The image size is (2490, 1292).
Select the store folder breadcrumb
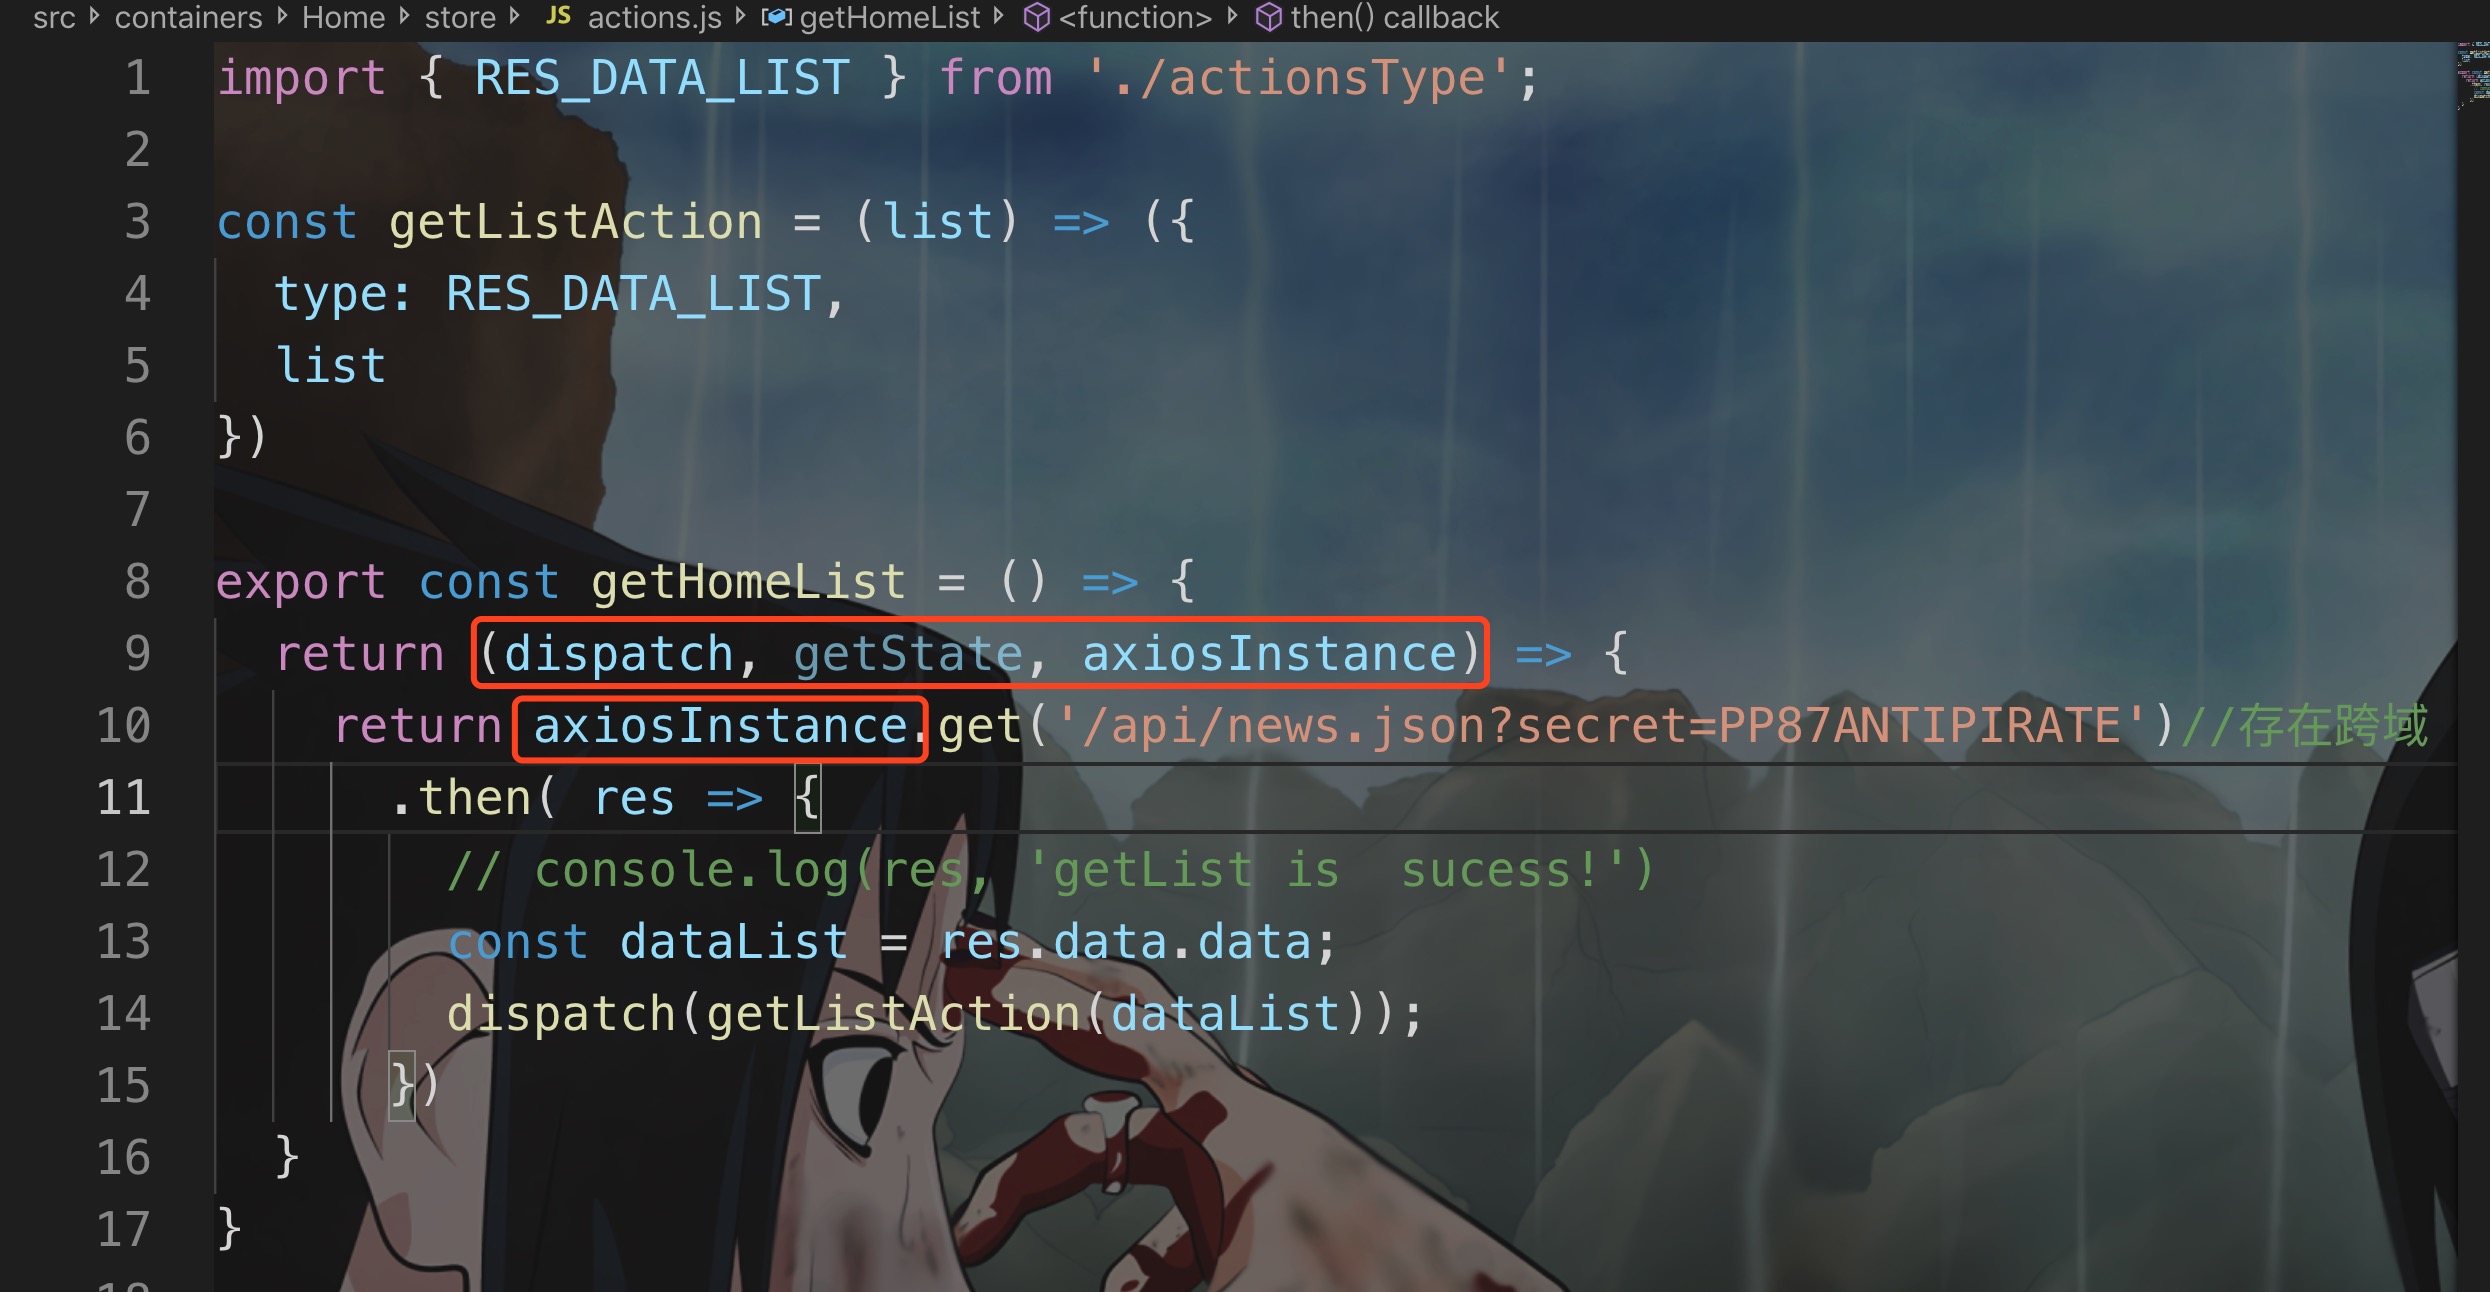(x=460, y=17)
